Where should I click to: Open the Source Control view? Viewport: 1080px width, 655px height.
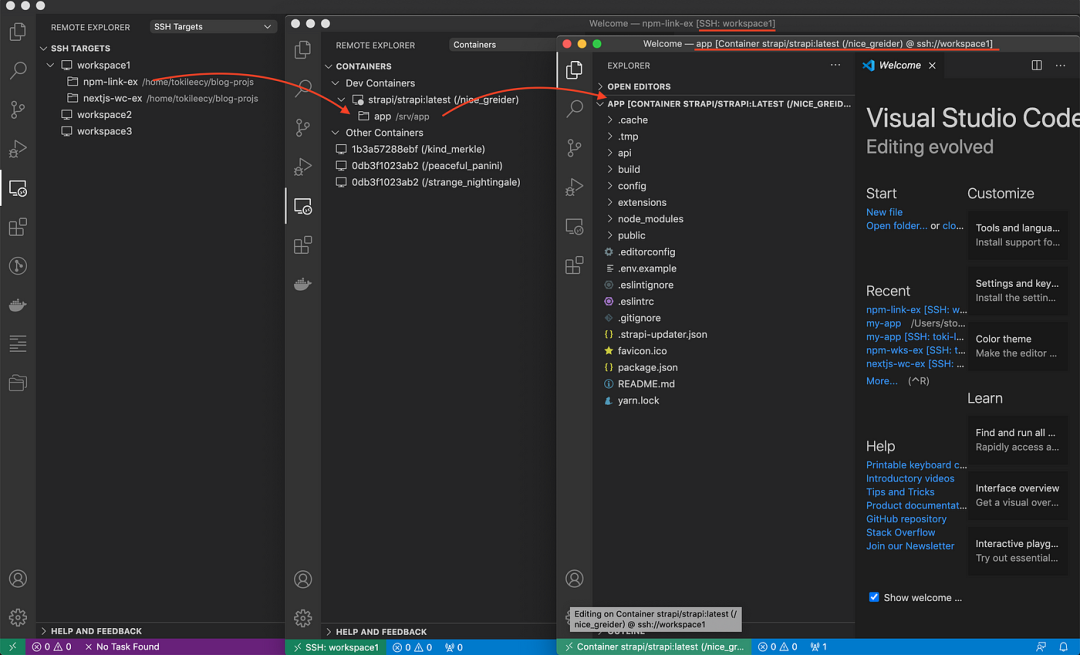[17, 109]
